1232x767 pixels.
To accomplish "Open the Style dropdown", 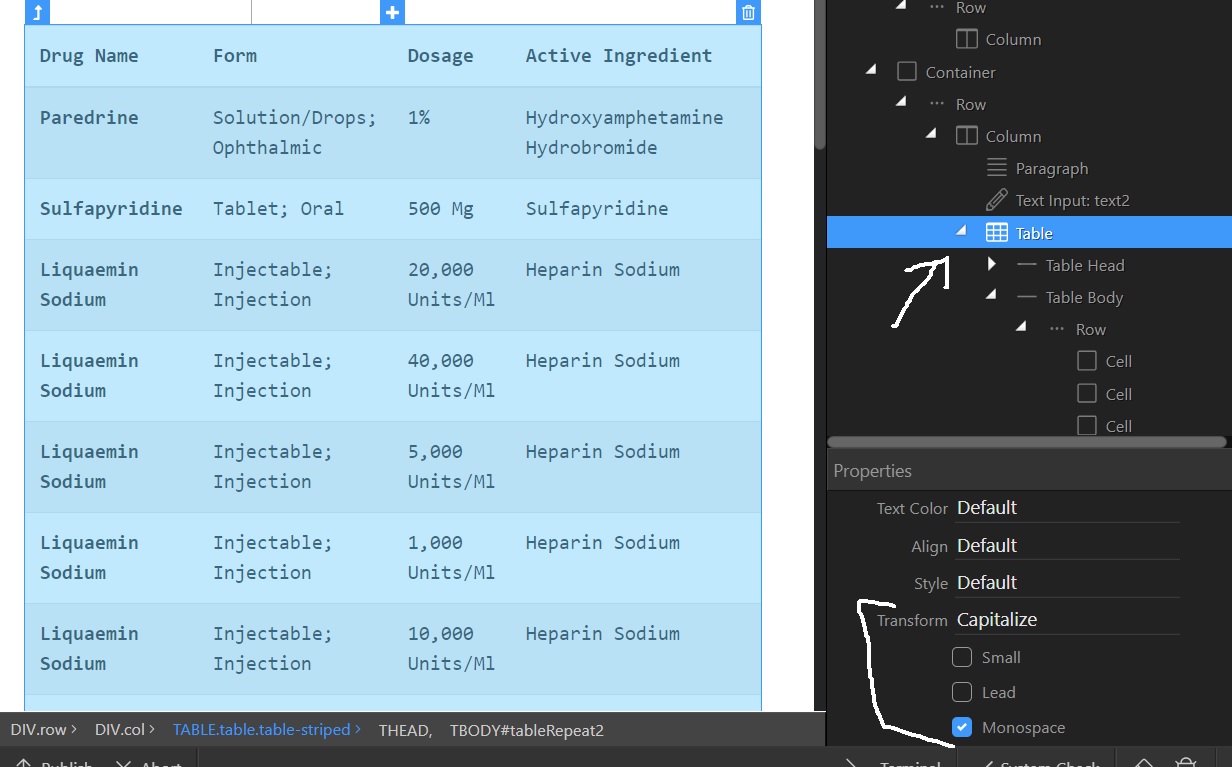I will pyautogui.click(x=1068, y=583).
